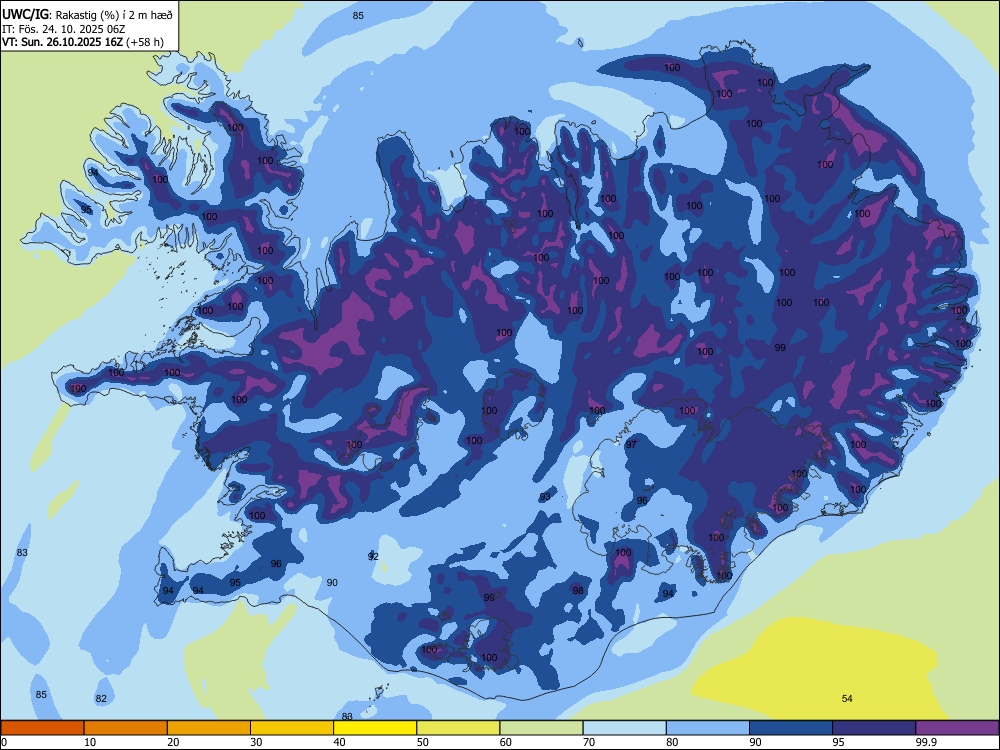Click the legend tick label '99.9'
This screenshot has height=750, width=1000.
[926, 742]
